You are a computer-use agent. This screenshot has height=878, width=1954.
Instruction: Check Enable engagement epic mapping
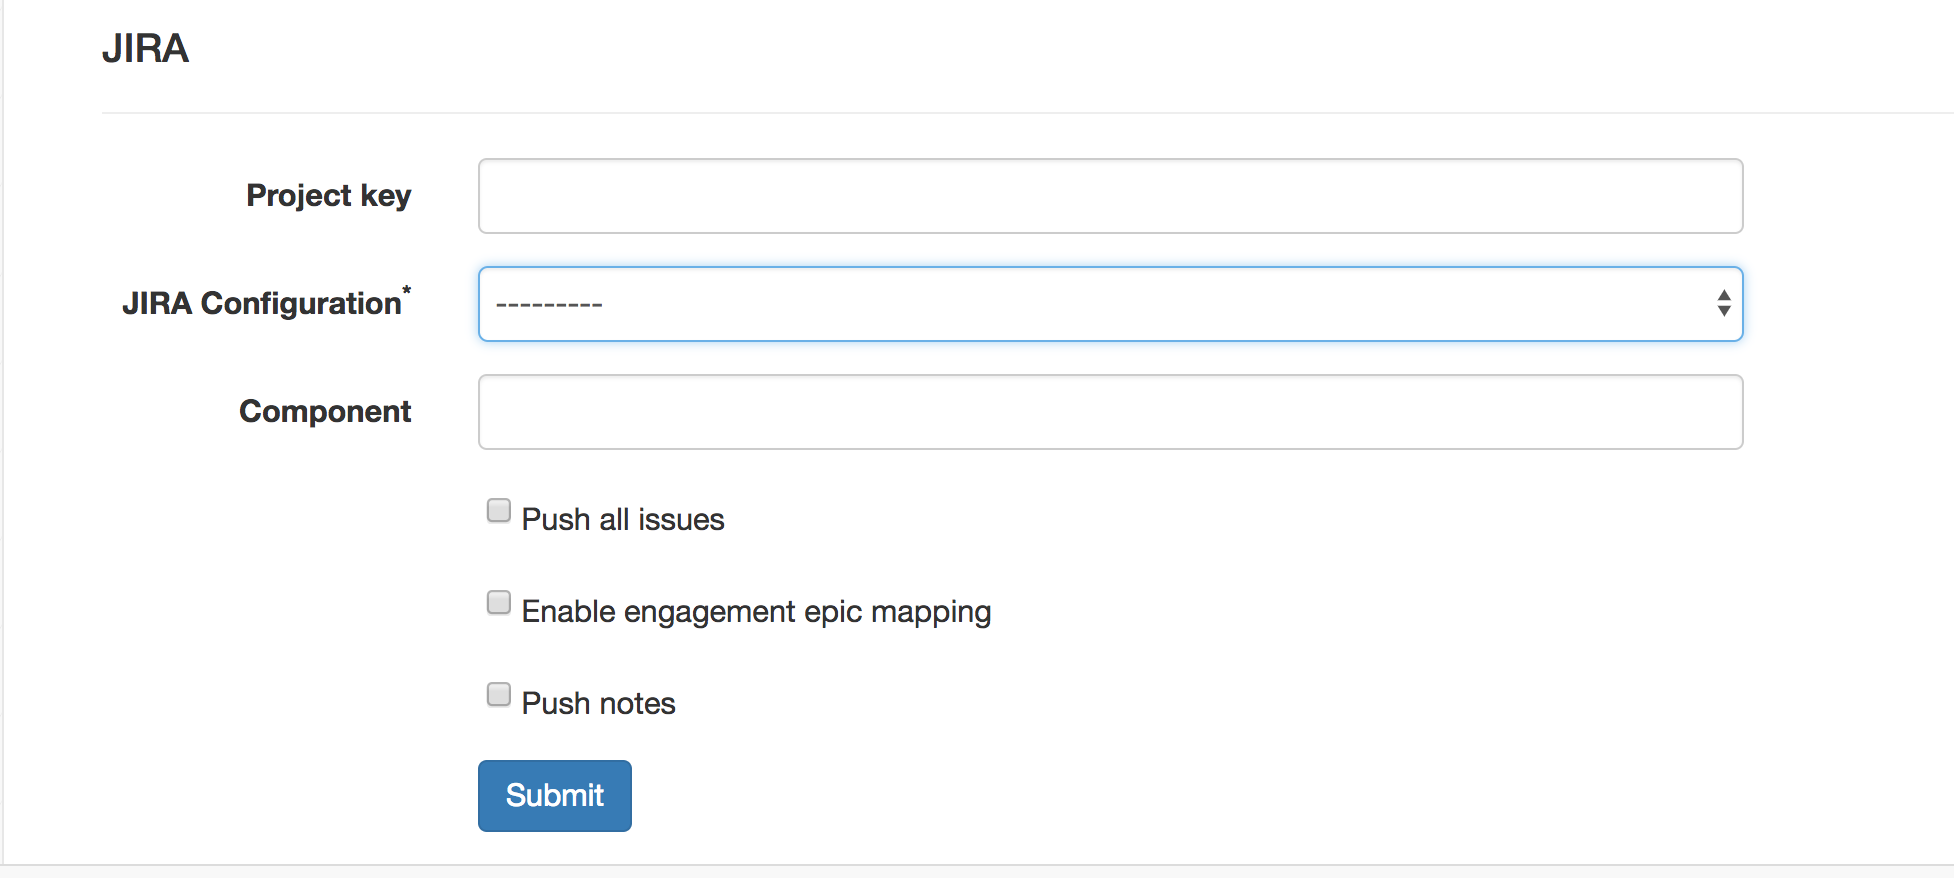(498, 602)
